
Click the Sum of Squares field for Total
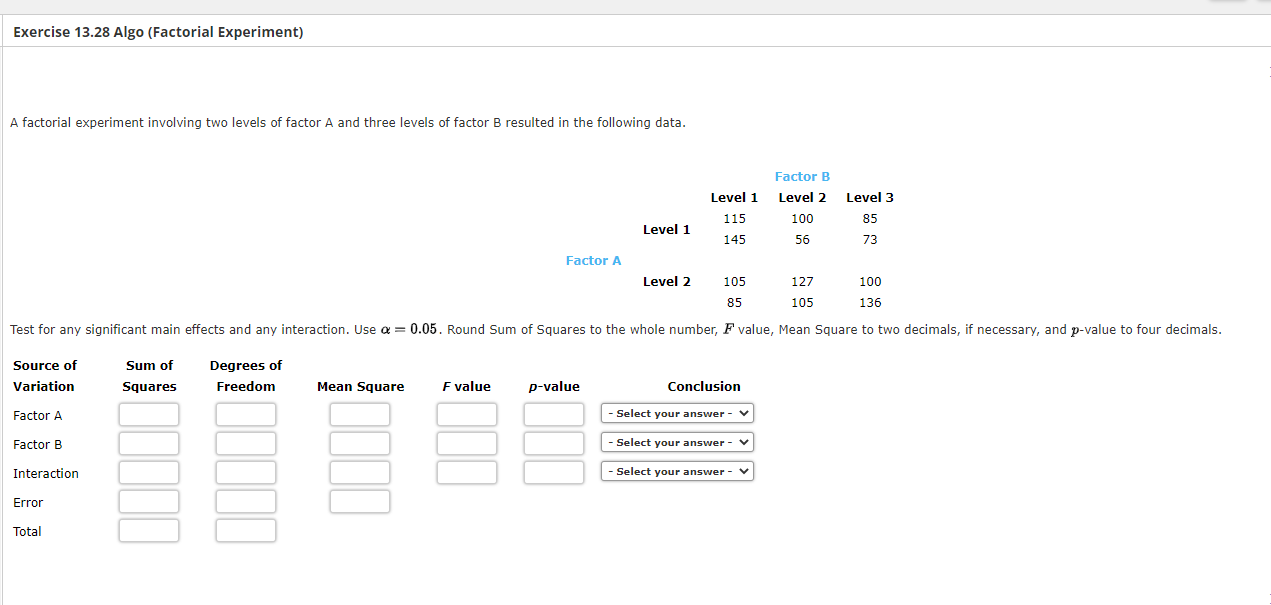(149, 530)
